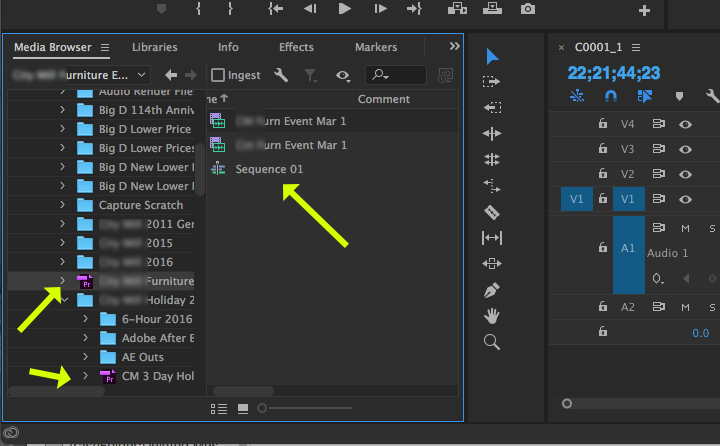Screen dimensions: 720x446
Task: Show more panel tabs chevrons
Action: tap(454, 46)
